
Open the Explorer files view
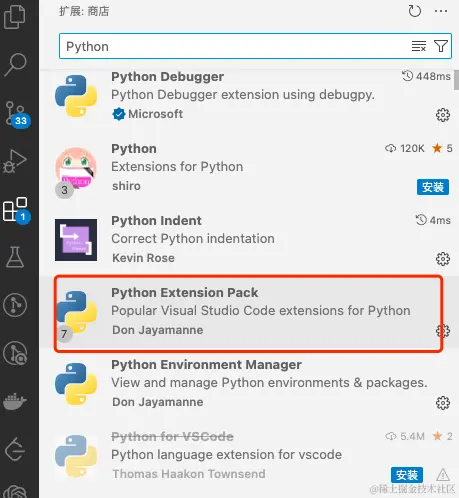coord(15,17)
